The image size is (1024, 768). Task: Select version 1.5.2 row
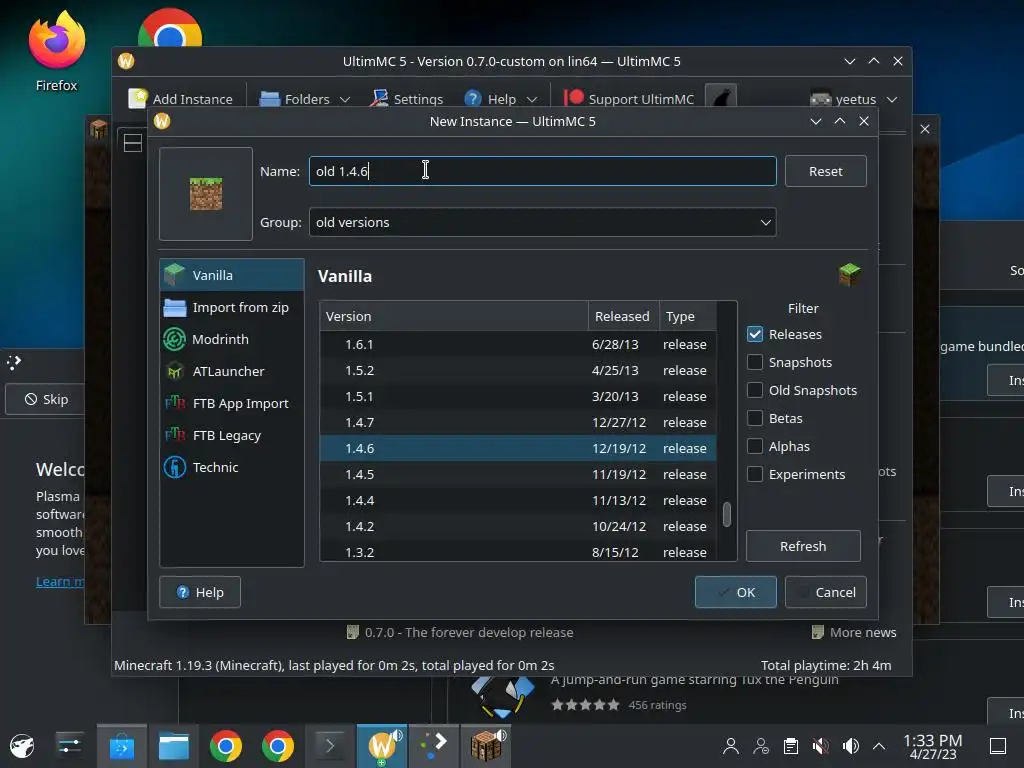coord(518,370)
